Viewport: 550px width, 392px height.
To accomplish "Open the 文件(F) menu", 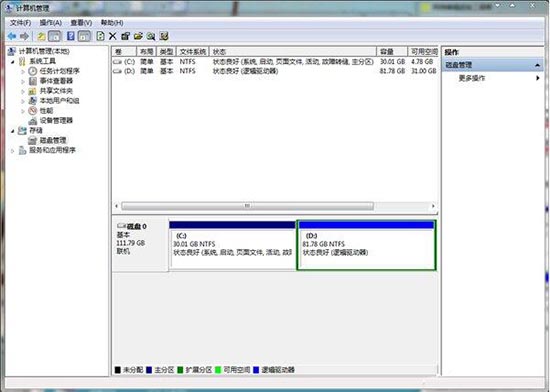I will (x=20, y=23).
